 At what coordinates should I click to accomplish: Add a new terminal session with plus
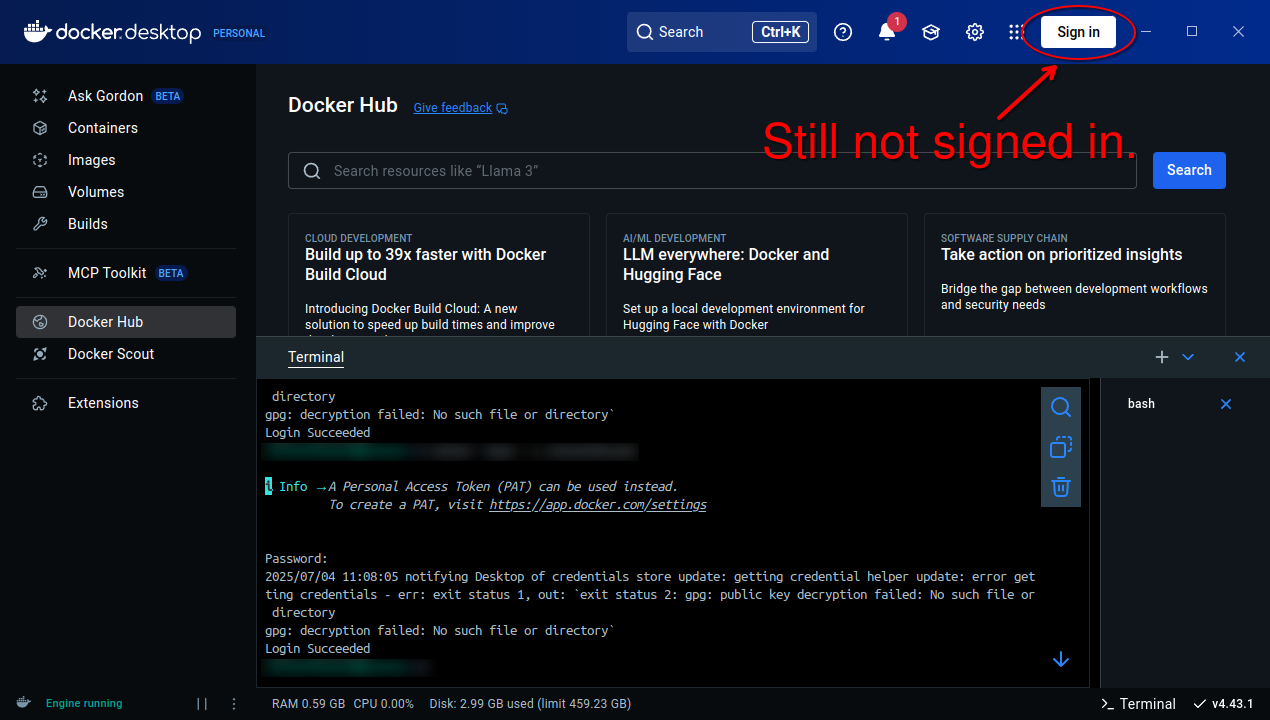click(1162, 357)
